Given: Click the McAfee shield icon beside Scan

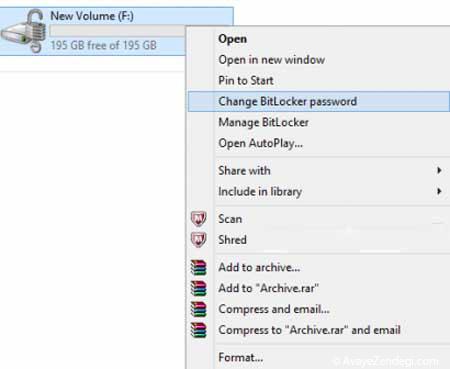Looking at the screenshot, I should (x=198, y=219).
